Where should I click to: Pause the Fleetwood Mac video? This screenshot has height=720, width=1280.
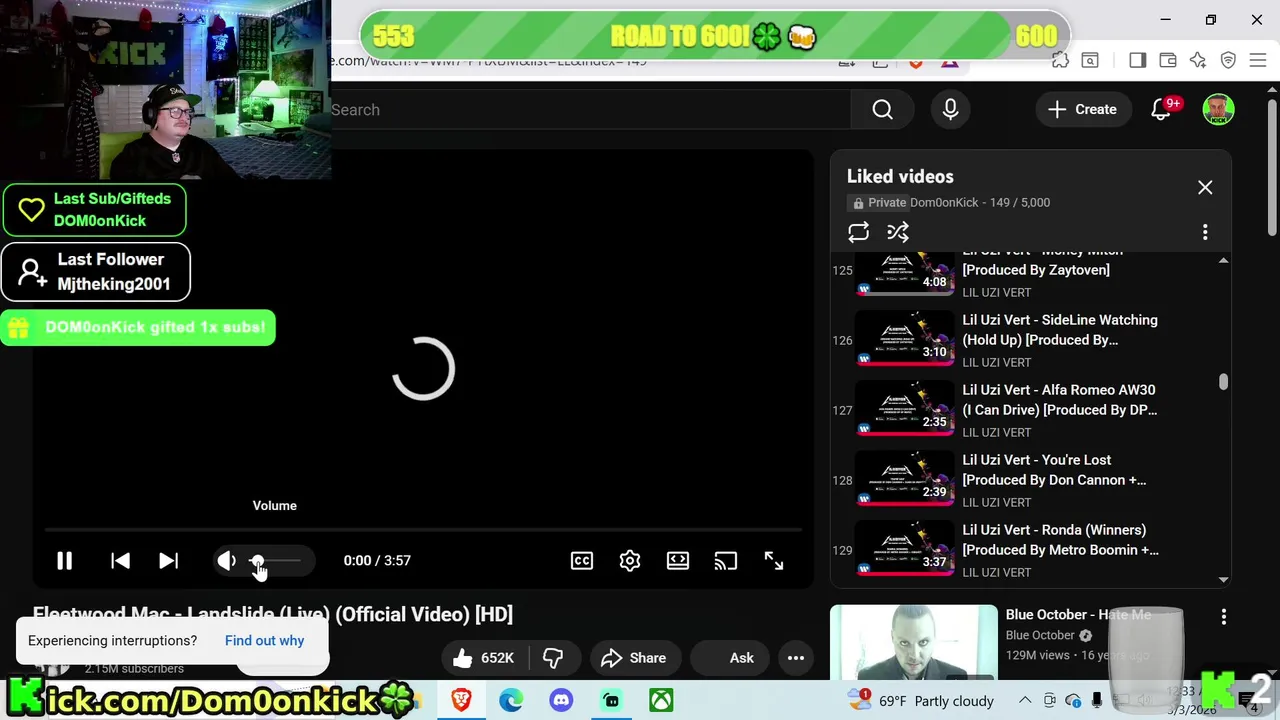pyautogui.click(x=64, y=561)
